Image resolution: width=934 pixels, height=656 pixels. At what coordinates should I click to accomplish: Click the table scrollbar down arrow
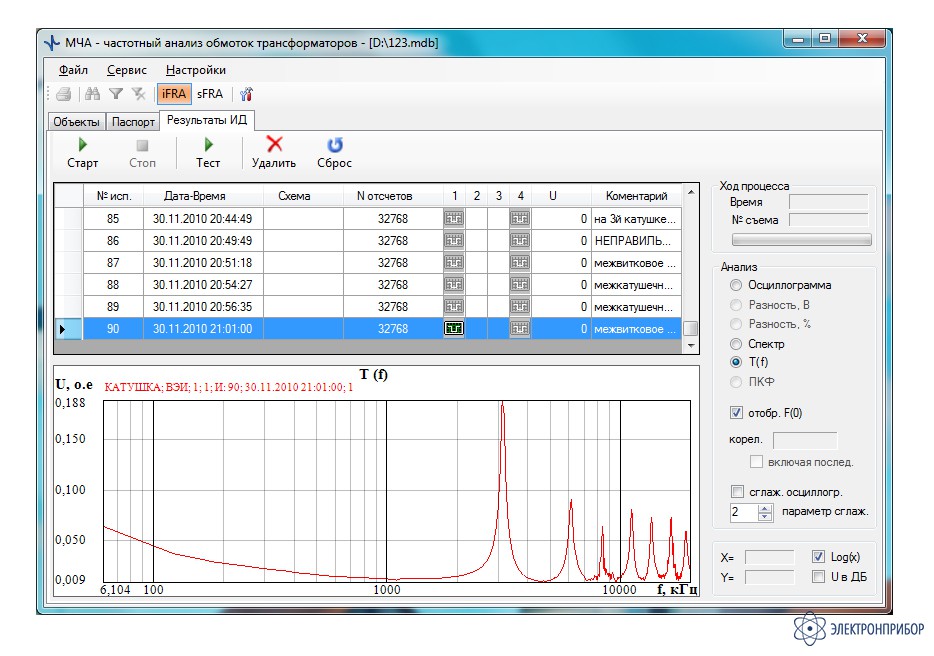(x=691, y=346)
